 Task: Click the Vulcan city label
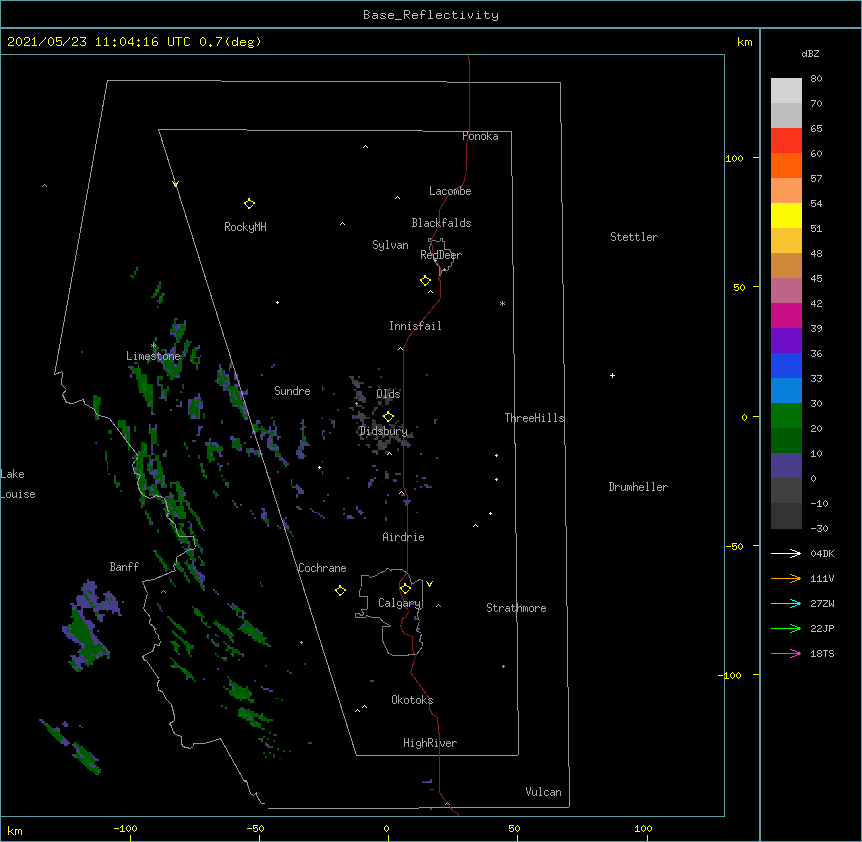[543, 792]
